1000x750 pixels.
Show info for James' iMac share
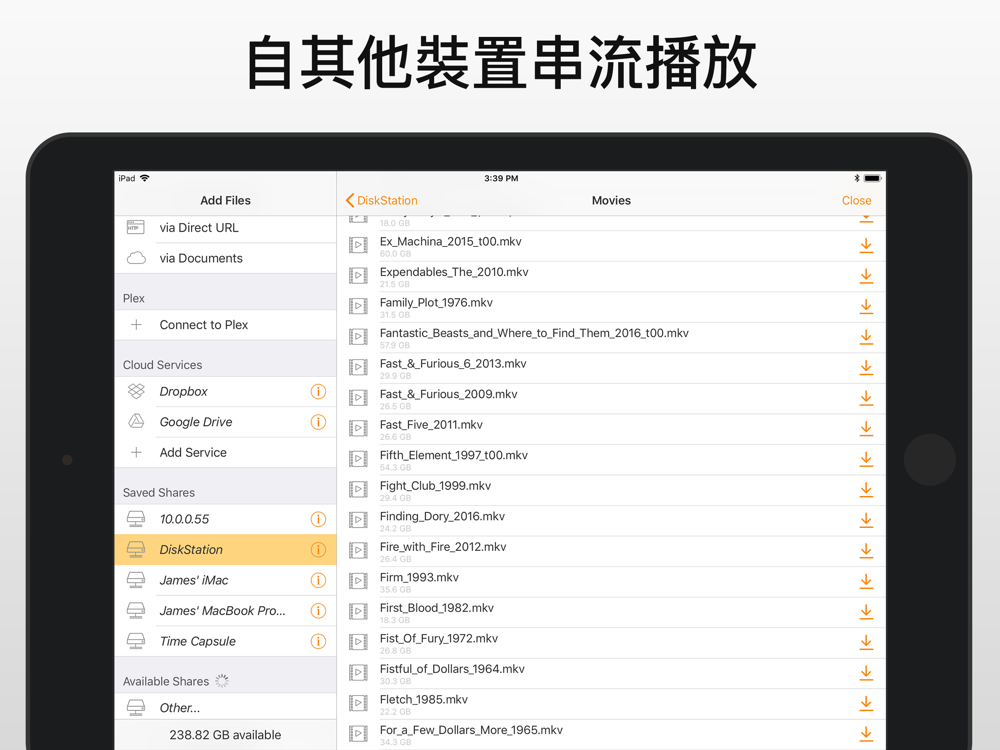[x=318, y=580]
